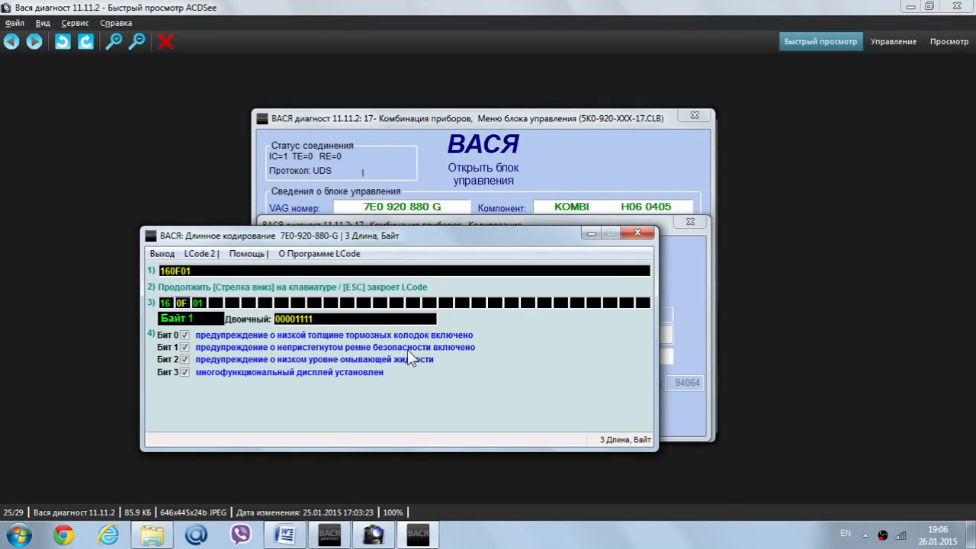Screen dimensions: 976x549
Task: Open the Справка menu
Action: (x=116, y=23)
